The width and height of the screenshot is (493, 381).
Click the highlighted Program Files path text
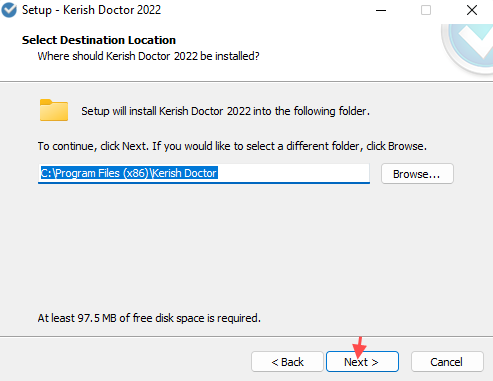(x=129, y=173)
